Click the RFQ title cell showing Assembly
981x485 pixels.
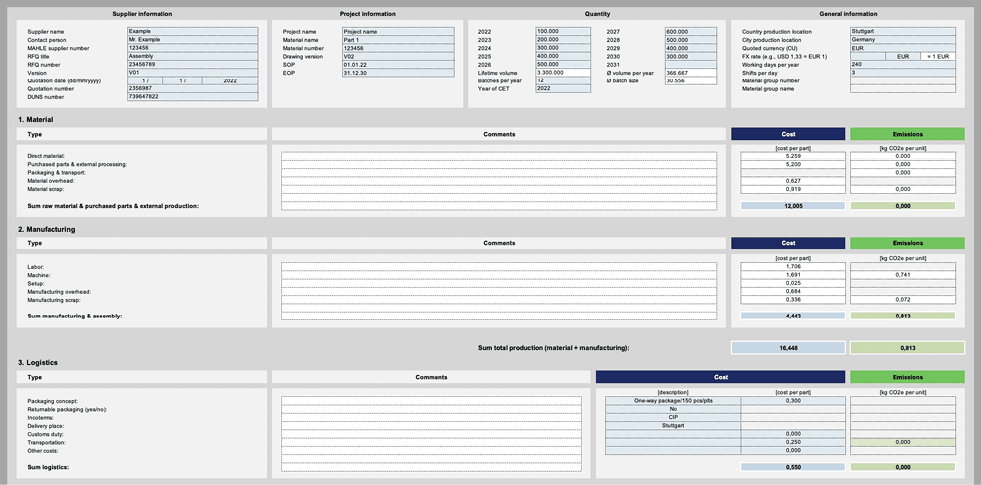point(192,56)
